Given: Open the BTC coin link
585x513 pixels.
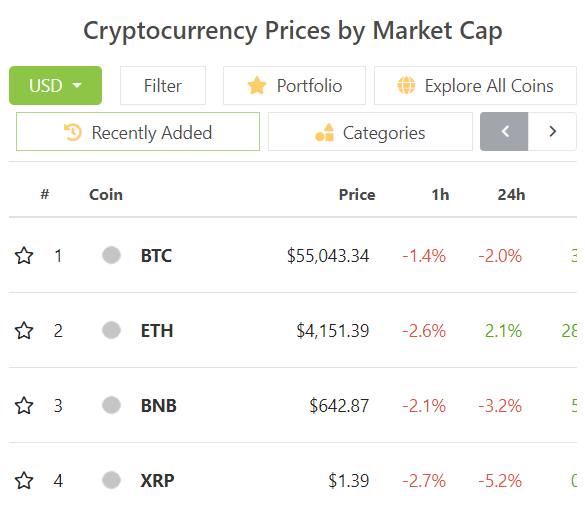Looking at the screenshot, I should click(x=156, y=256).
